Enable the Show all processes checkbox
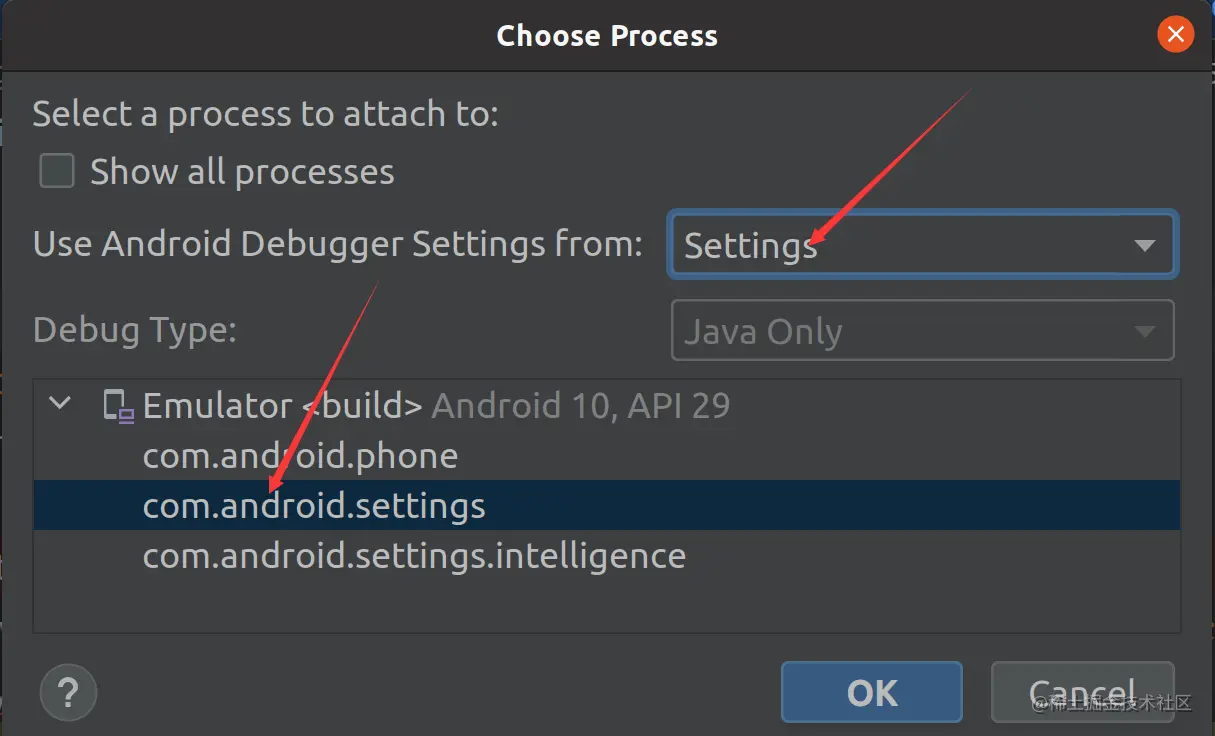Viewport: 1215px width, 736px height. click(57, 171)
